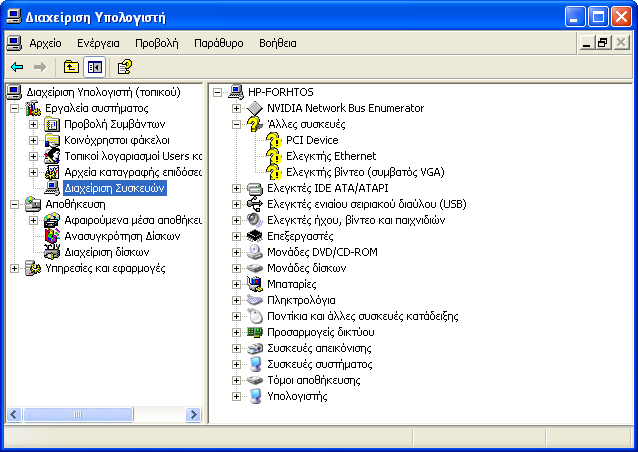Click the Συσκευές απεικόνισης camera icon
638x452 pixels.
coord(255,348)
